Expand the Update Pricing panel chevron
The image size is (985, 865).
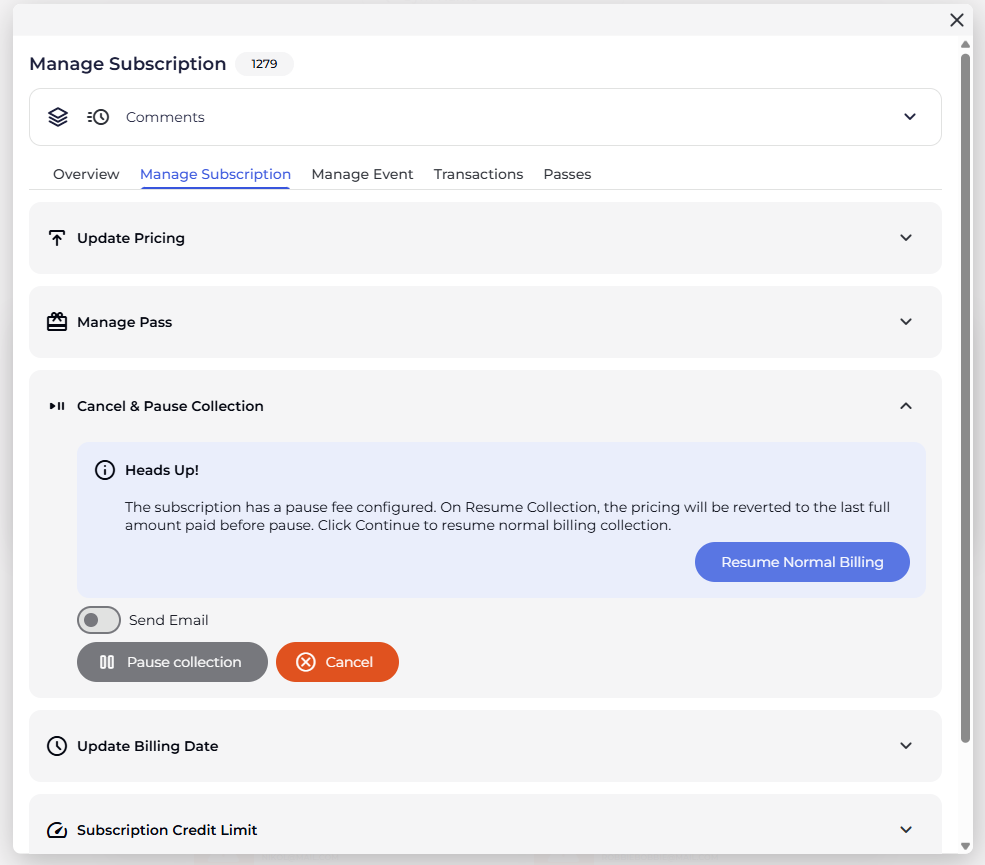tap(906, 238)
